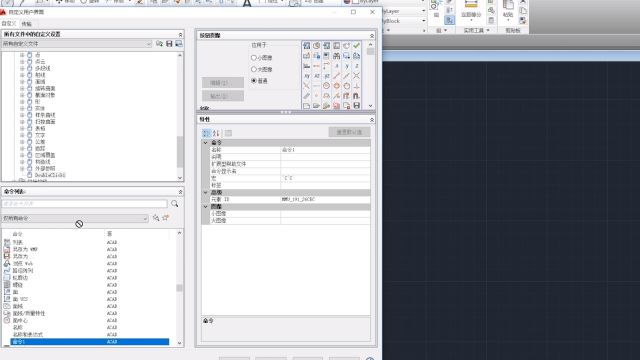Screen dimensions: 640x360
Task: Click the 编辑 button
Action: [x=223, y=83]
